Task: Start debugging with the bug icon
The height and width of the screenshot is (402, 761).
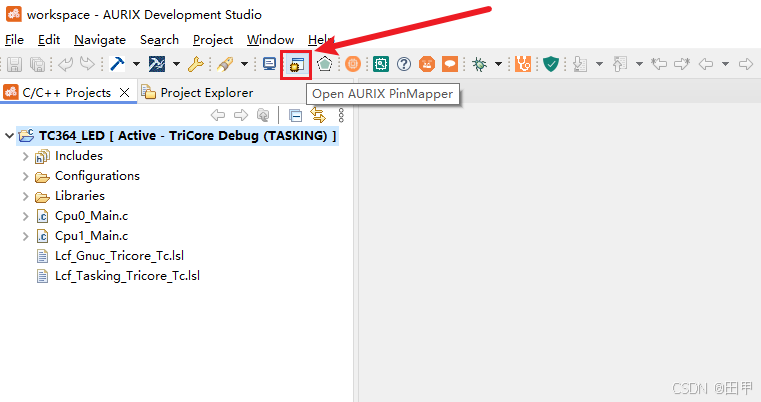Action: coord(480,64)
